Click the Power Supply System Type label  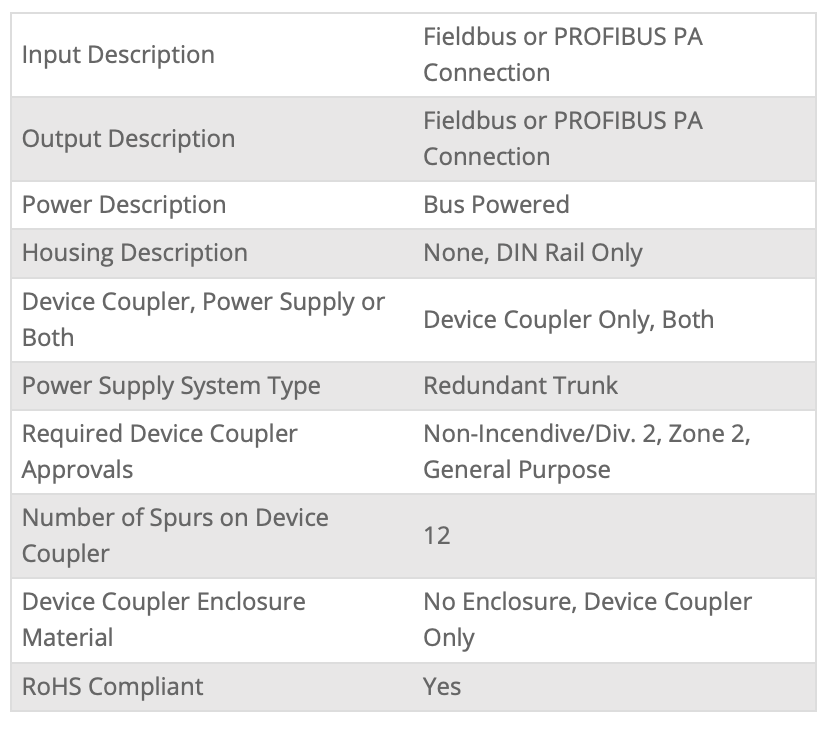[x=171, y=386]
